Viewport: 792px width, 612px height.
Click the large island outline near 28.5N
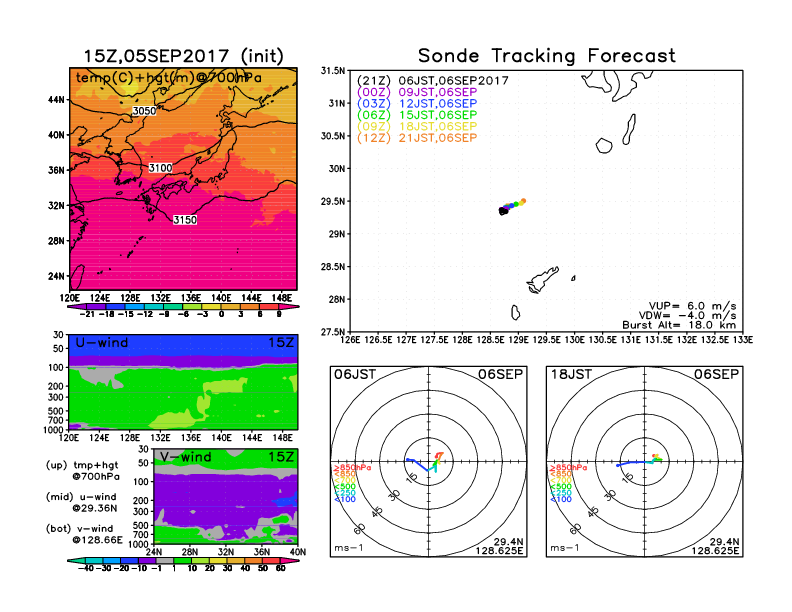543,279
